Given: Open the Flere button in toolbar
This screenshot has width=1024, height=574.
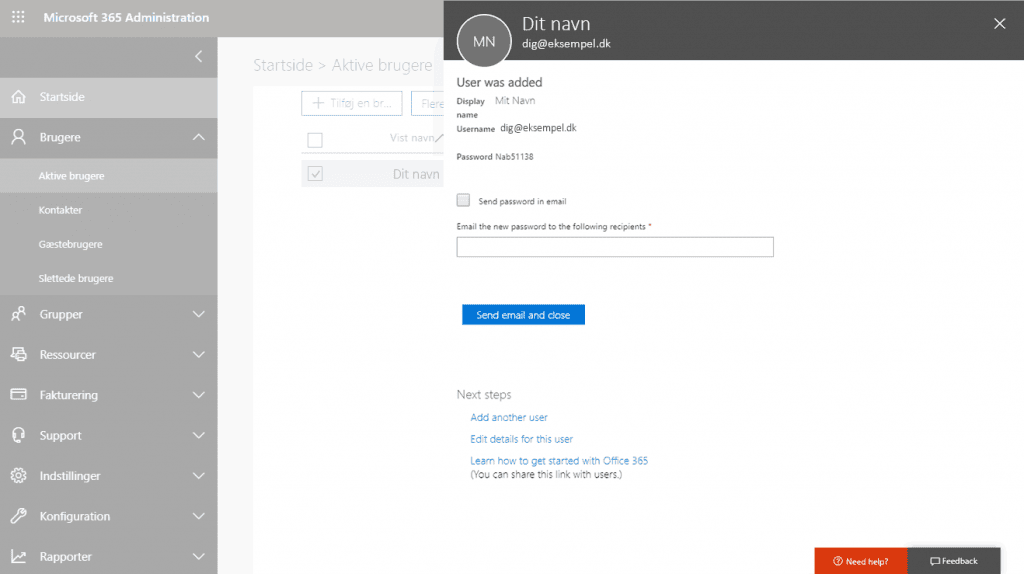Looking at the screenshot, I should pyautogui.click(x=428, y=103).
